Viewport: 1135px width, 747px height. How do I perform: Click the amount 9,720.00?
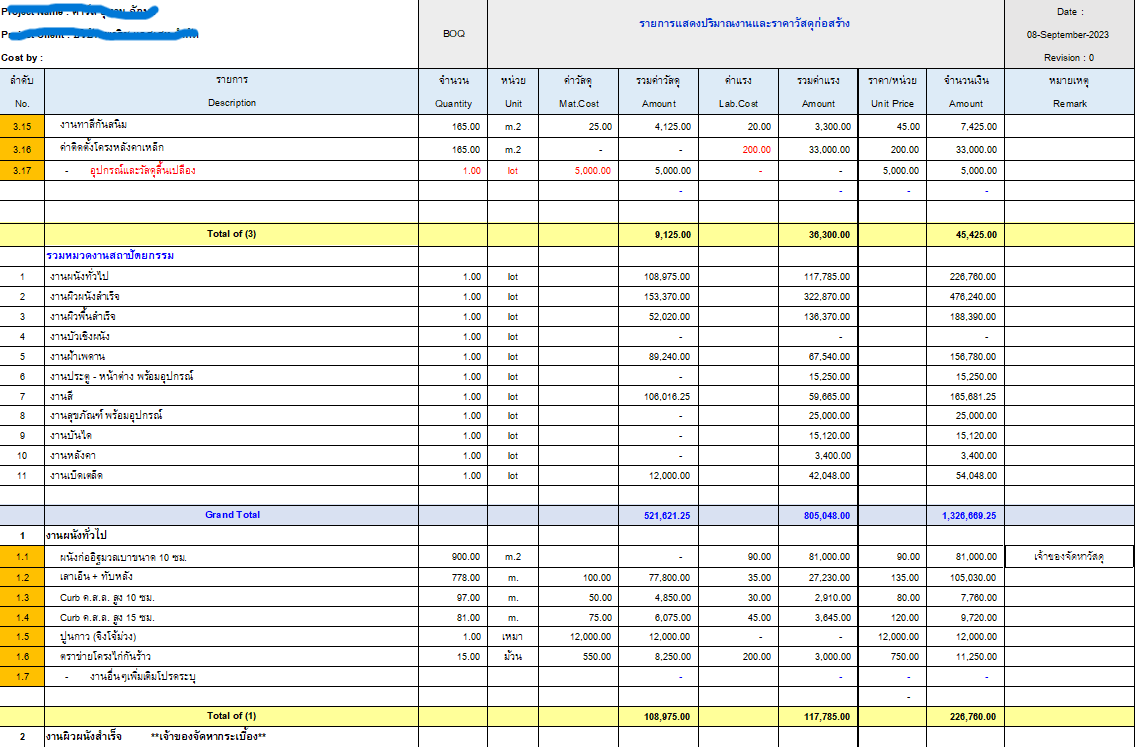pyautogui.click(x=979, y=618)
